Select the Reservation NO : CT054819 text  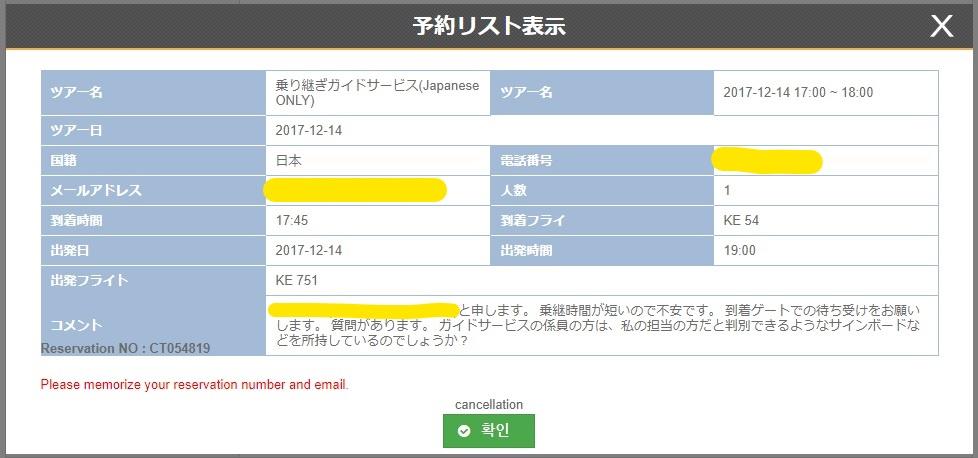click(x=125, y=348)
